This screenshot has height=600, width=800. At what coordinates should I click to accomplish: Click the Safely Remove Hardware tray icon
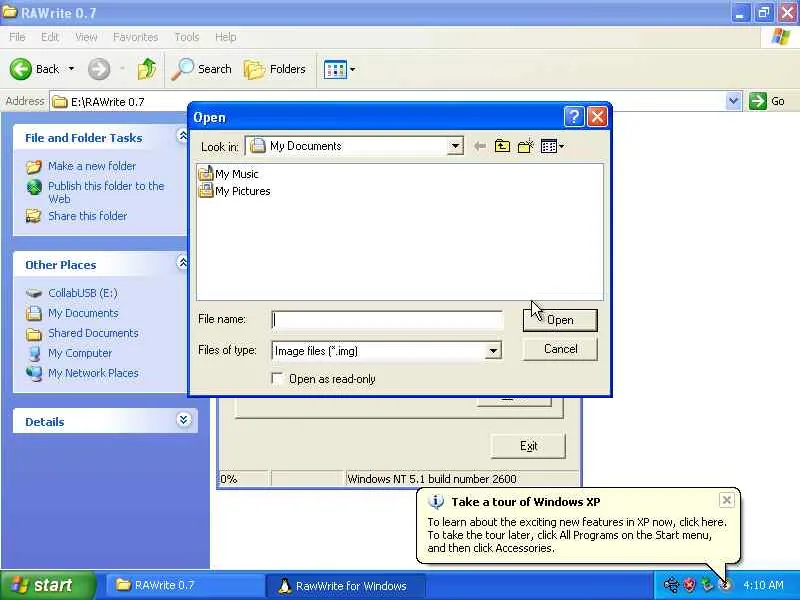click(671, 585)
